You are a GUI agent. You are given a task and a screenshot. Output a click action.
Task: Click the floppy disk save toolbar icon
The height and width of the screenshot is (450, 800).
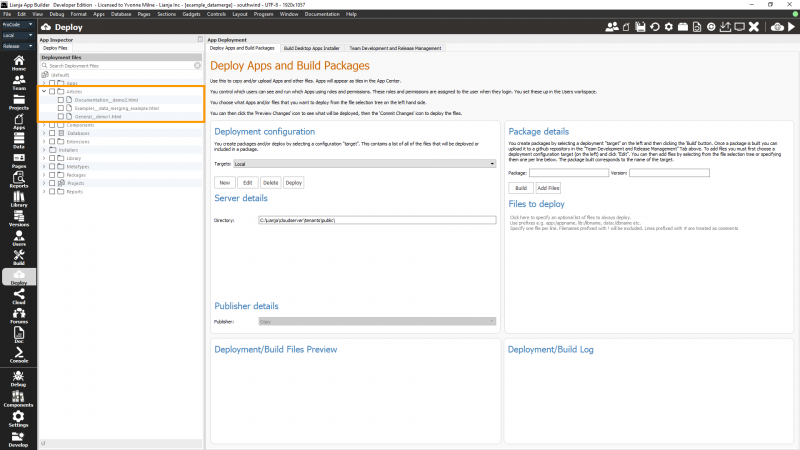640,27
